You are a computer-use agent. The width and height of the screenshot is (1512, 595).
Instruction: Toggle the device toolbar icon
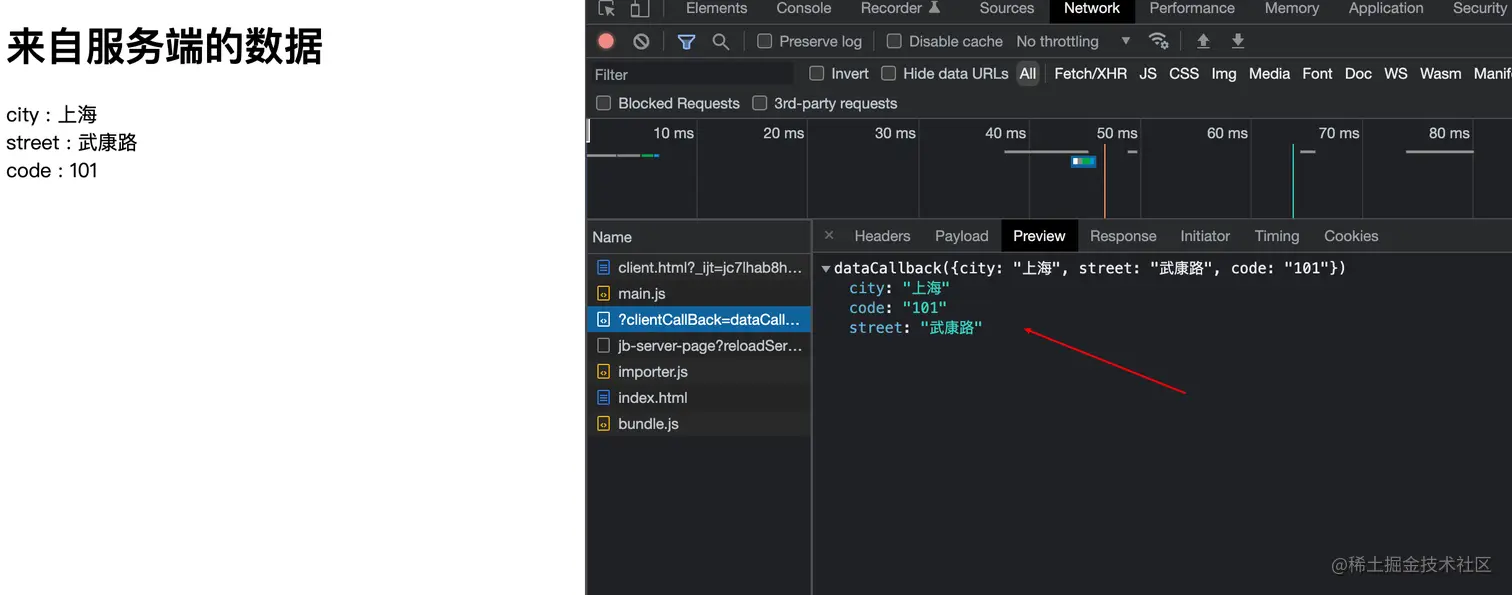(639, 8)
